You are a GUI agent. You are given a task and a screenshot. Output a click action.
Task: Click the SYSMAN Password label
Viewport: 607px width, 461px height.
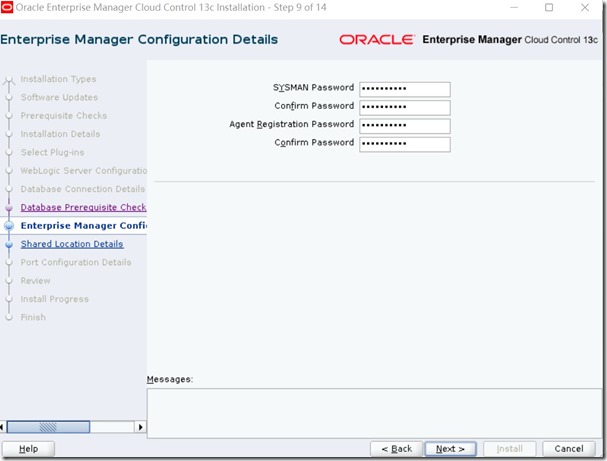pos(313,87)
